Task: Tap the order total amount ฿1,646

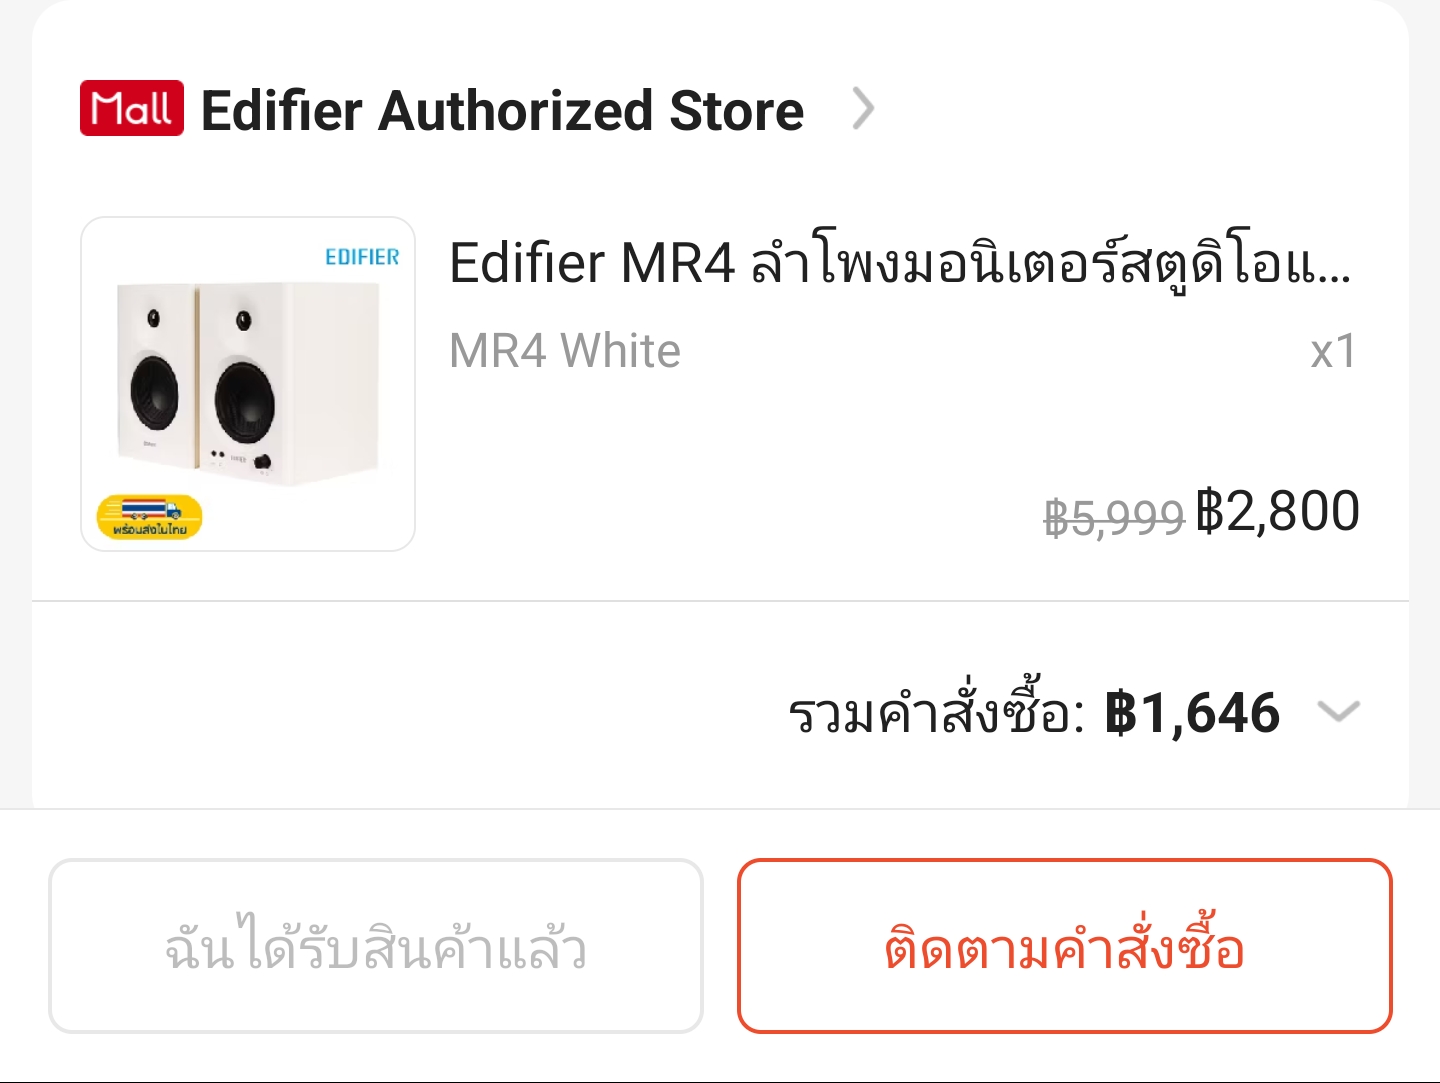Action: tap(1192, 713)
